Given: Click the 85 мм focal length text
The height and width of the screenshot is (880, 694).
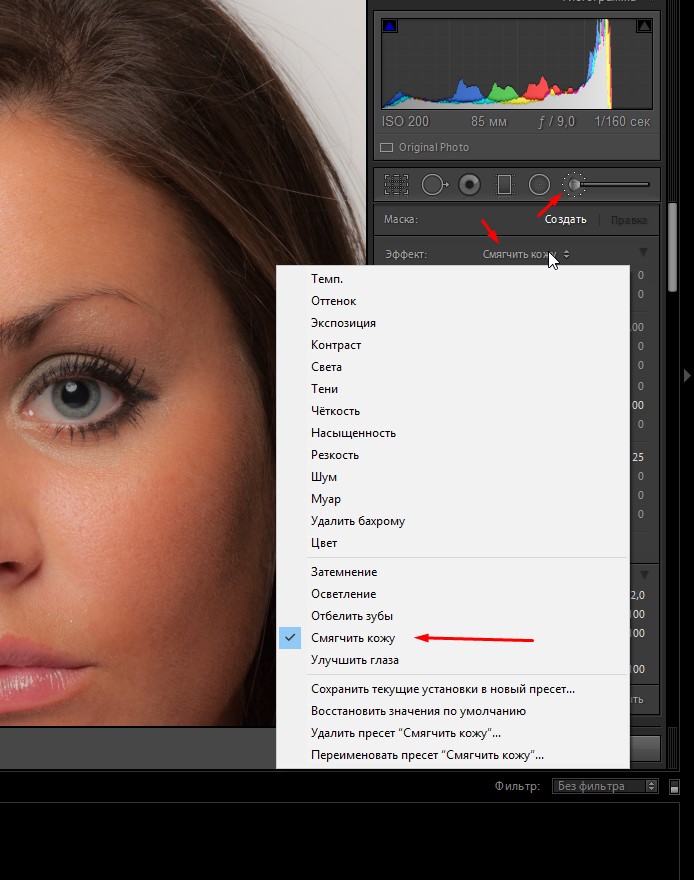Looking at the screenshot, I should (x=489, y=121).
